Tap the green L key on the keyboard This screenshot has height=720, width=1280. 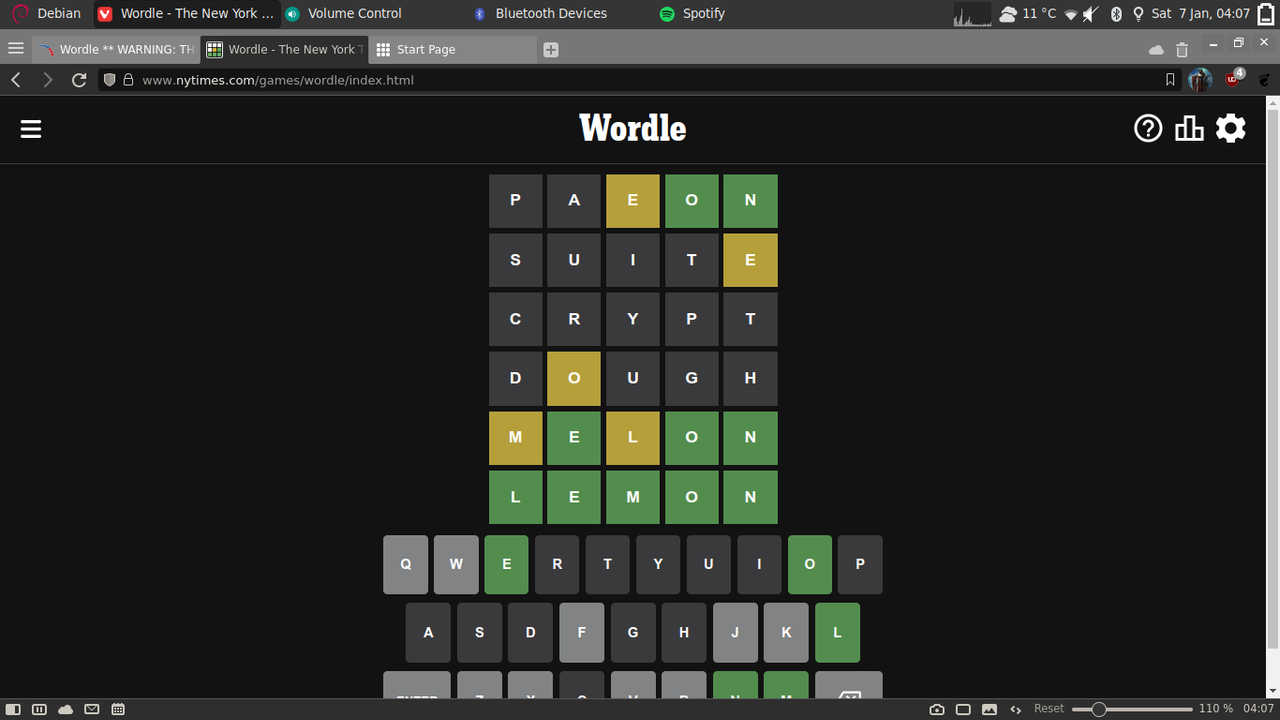tap(838, 633)
